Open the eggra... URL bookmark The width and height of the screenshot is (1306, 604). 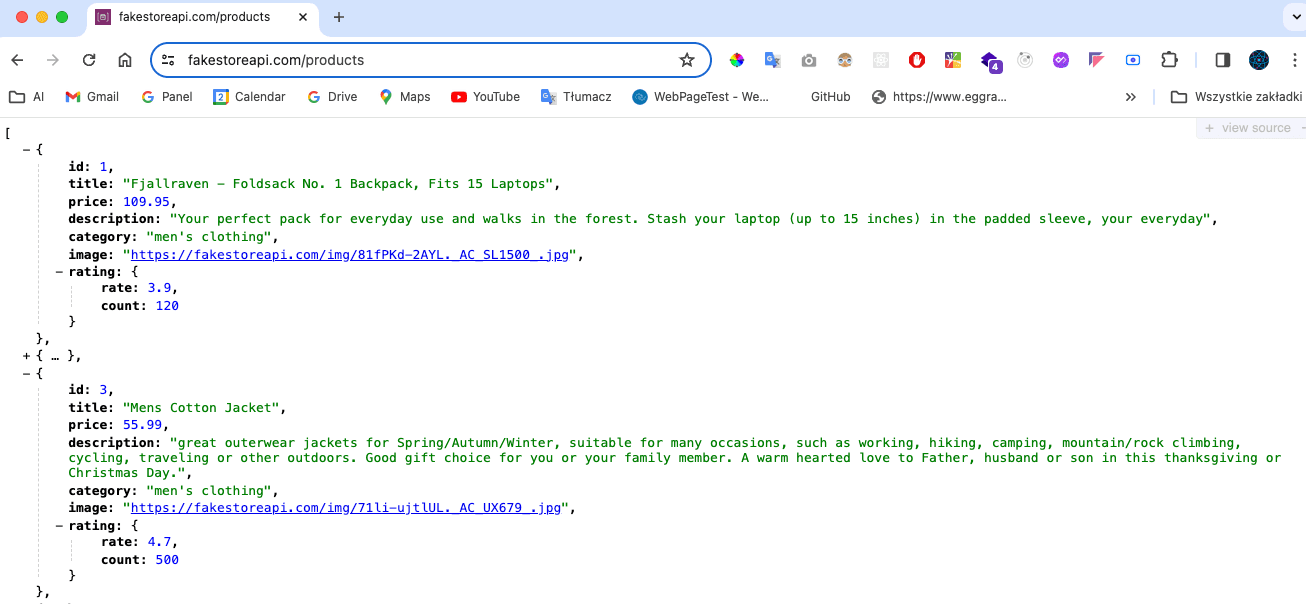[x=939, y=97]
